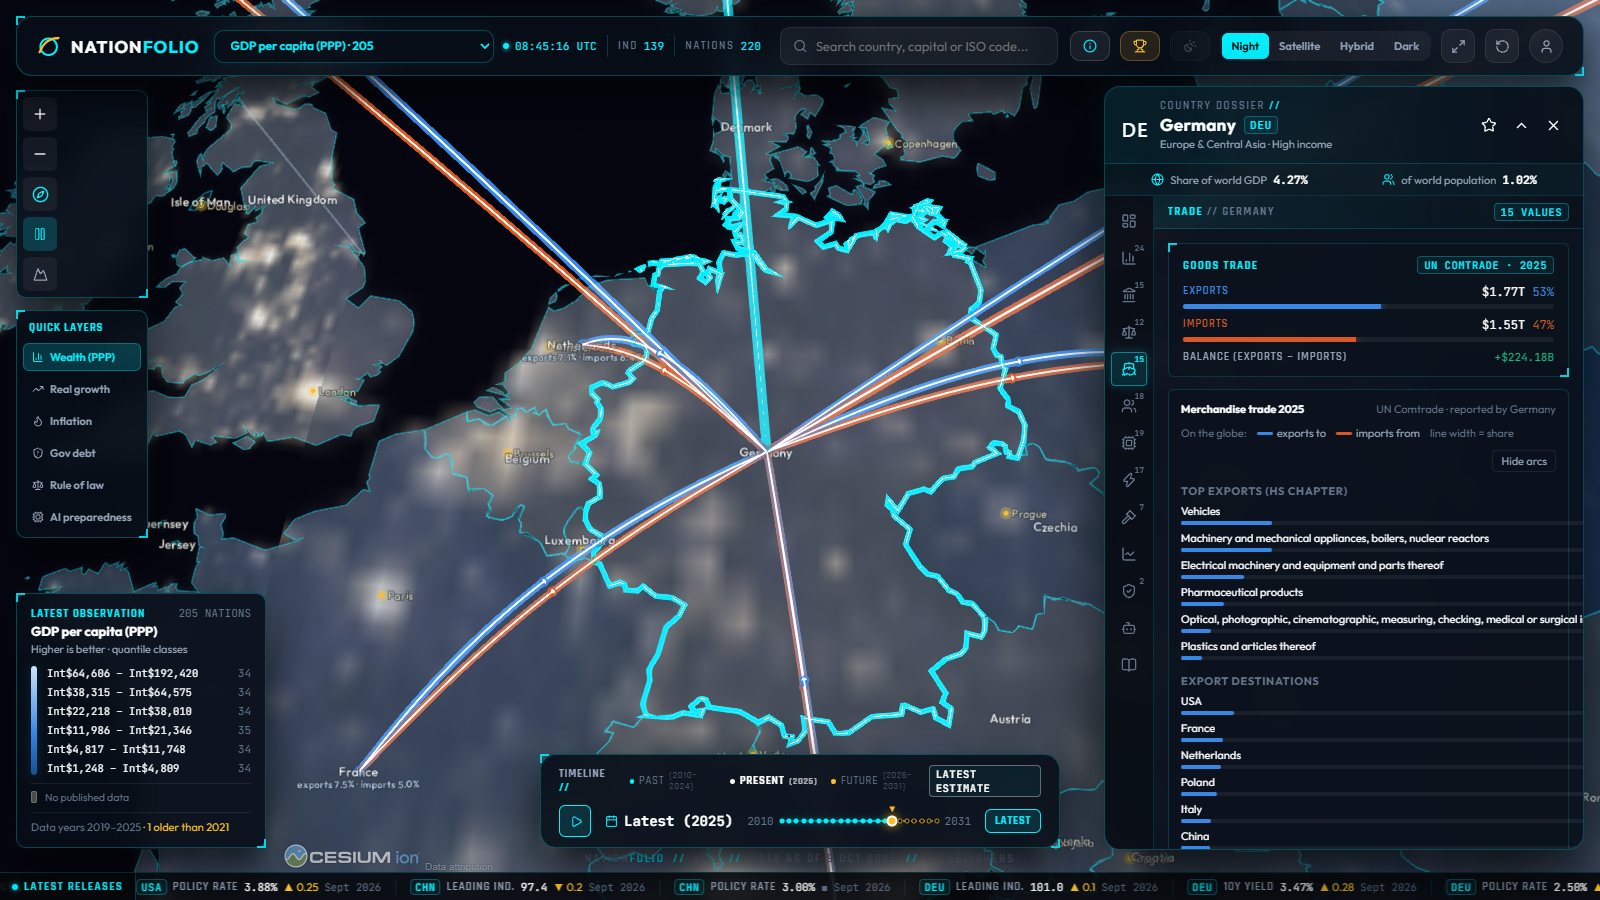Click the Poland export destination row

tap(1380, 787)
